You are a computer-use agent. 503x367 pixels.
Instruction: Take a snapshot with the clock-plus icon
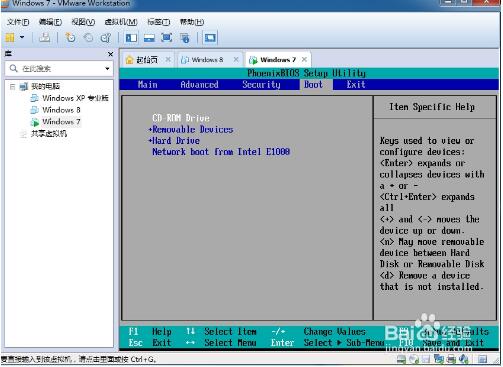click(x=70, y=37)
